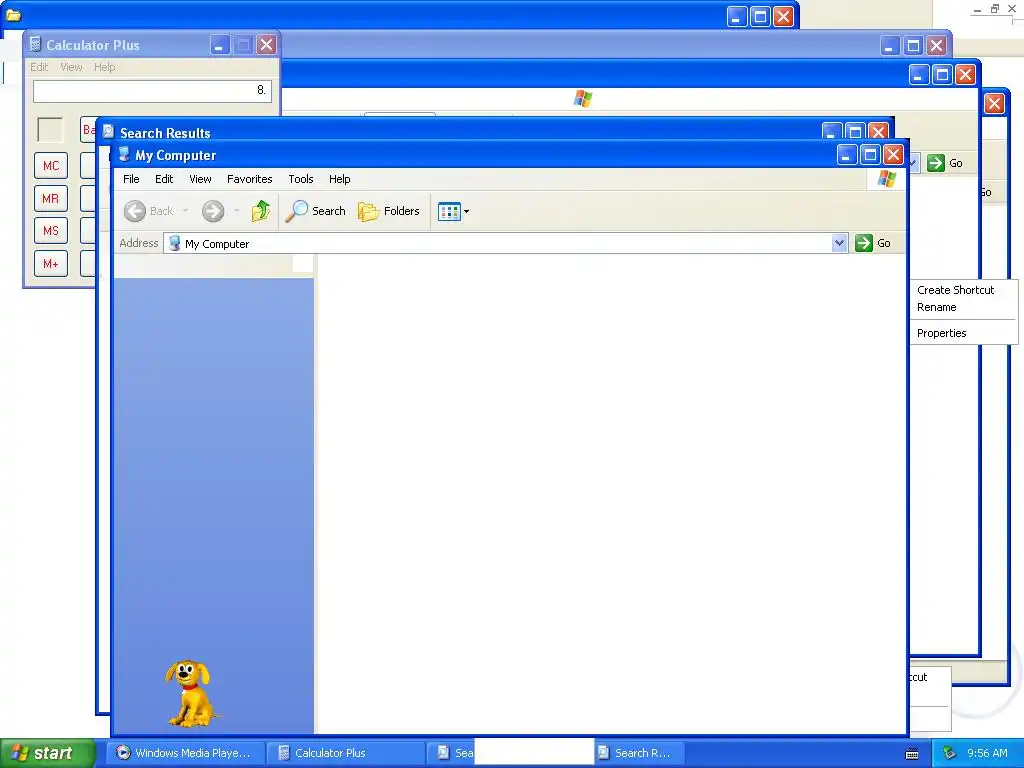The height and width of the screenshot is (768, 1024).
Task: Close the Search Results window
Action: (878, 131)
